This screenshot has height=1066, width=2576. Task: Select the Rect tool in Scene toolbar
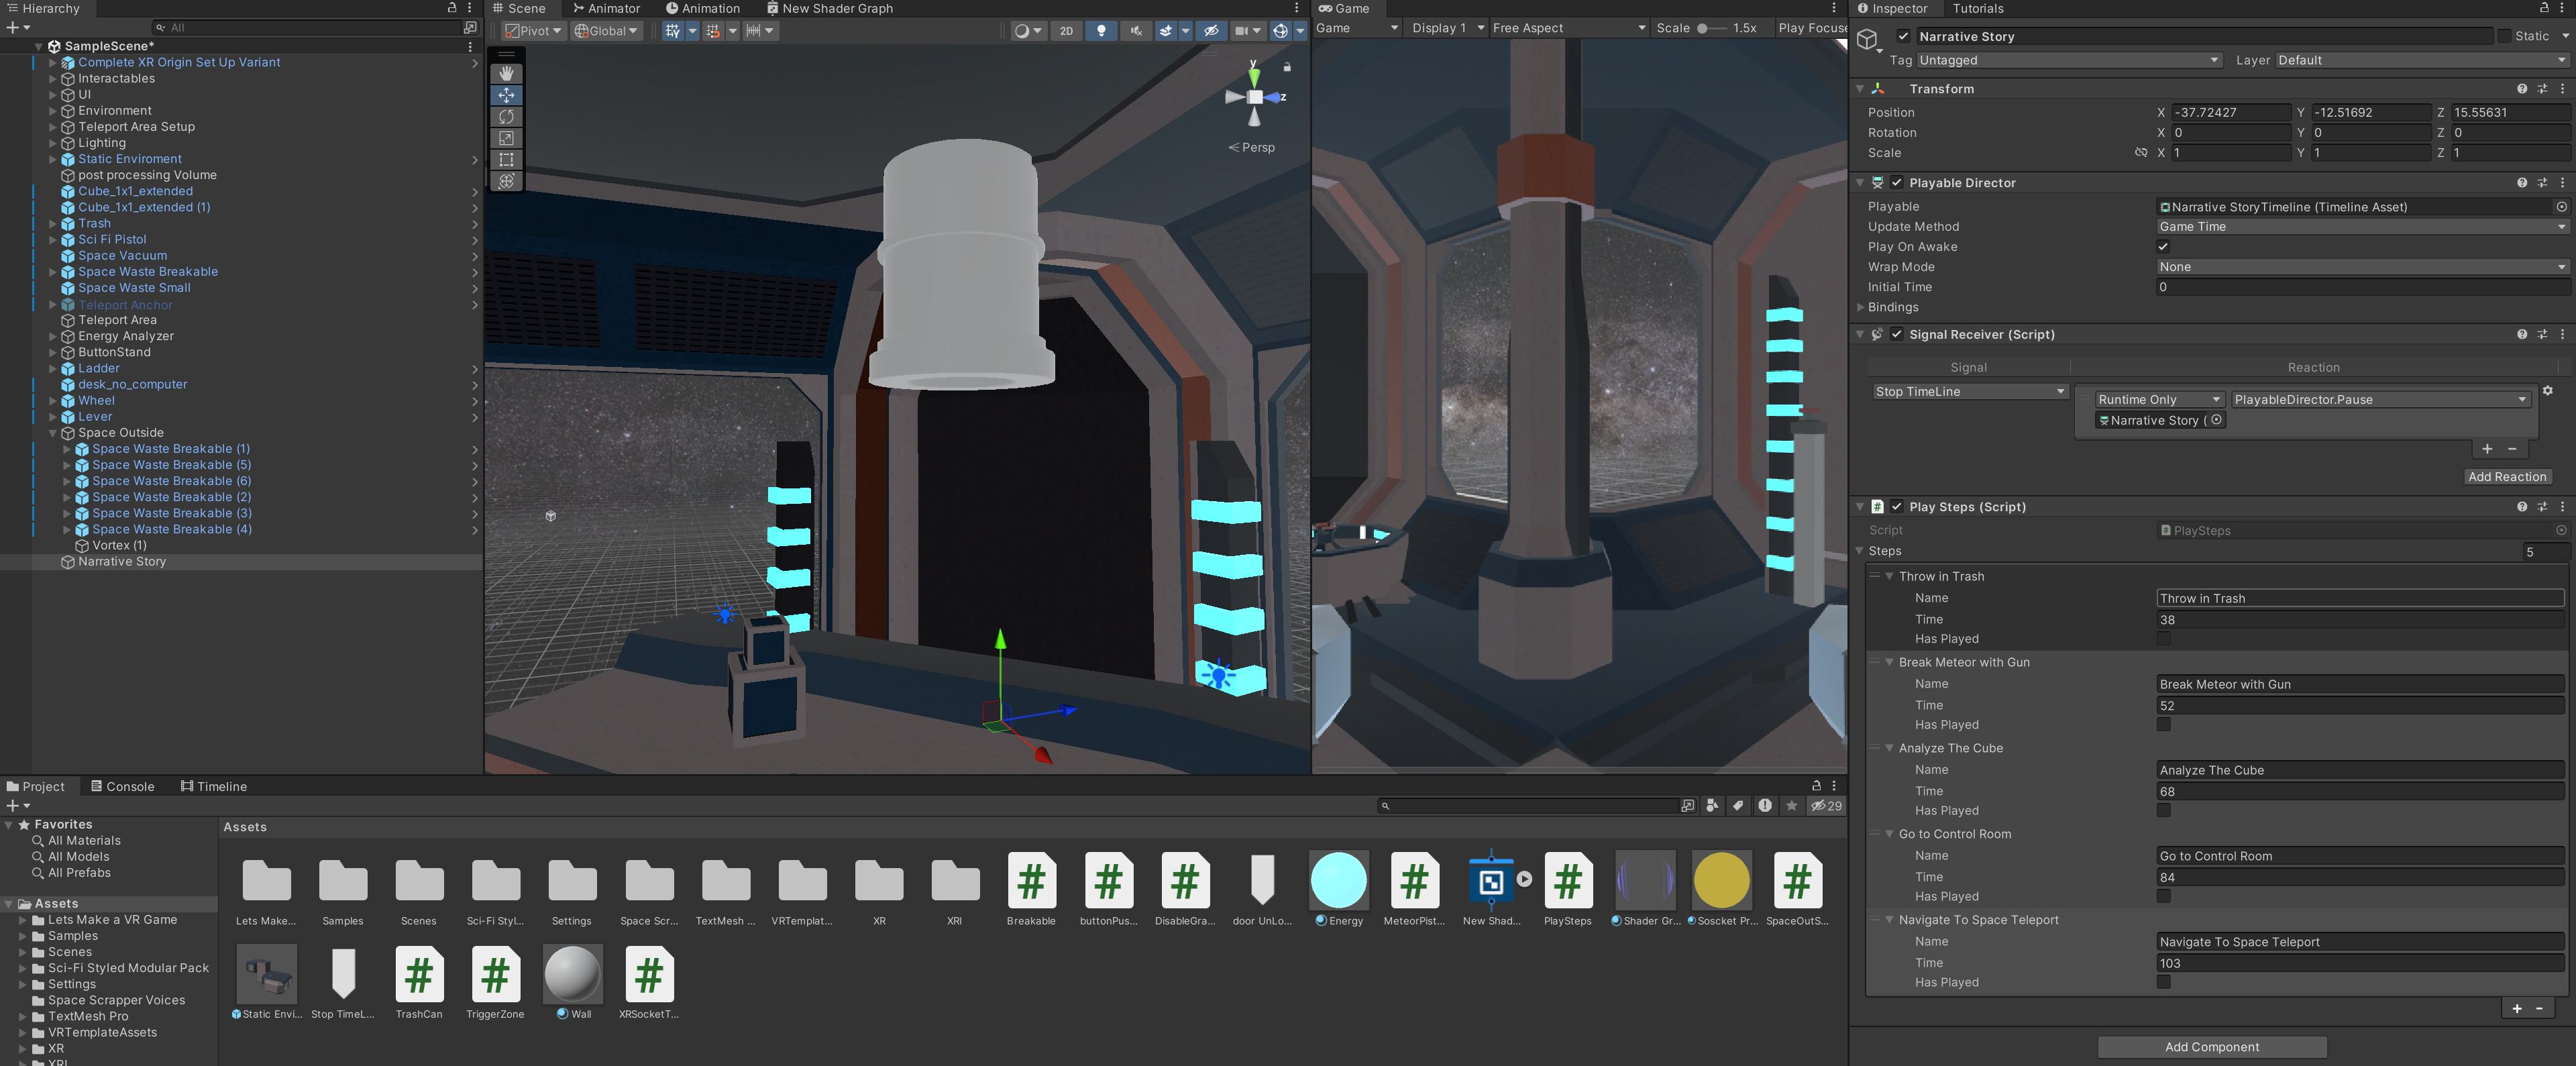506,160
